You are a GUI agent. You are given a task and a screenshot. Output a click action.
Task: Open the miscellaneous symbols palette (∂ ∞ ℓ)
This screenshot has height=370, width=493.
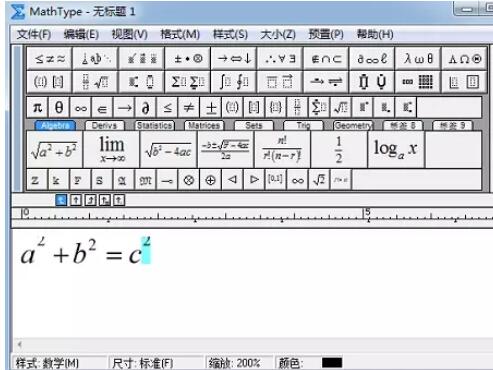(372, 59)
